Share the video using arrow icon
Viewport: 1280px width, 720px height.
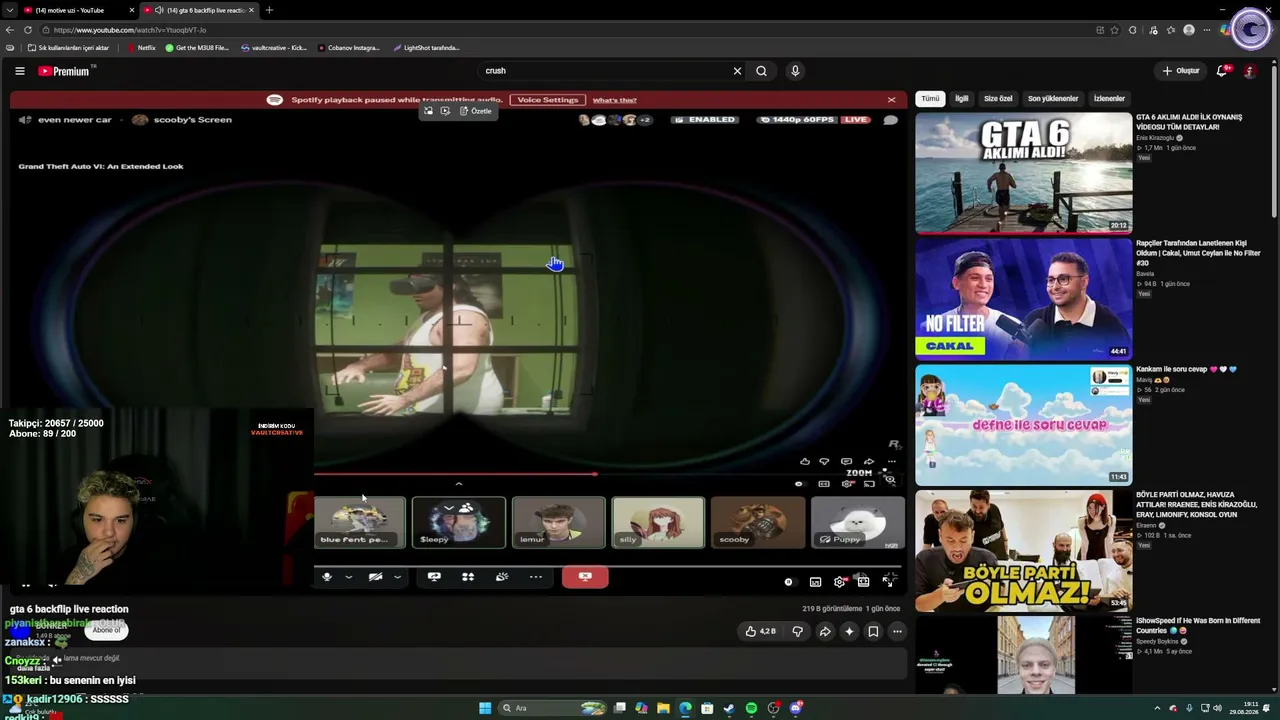[825, 632]
